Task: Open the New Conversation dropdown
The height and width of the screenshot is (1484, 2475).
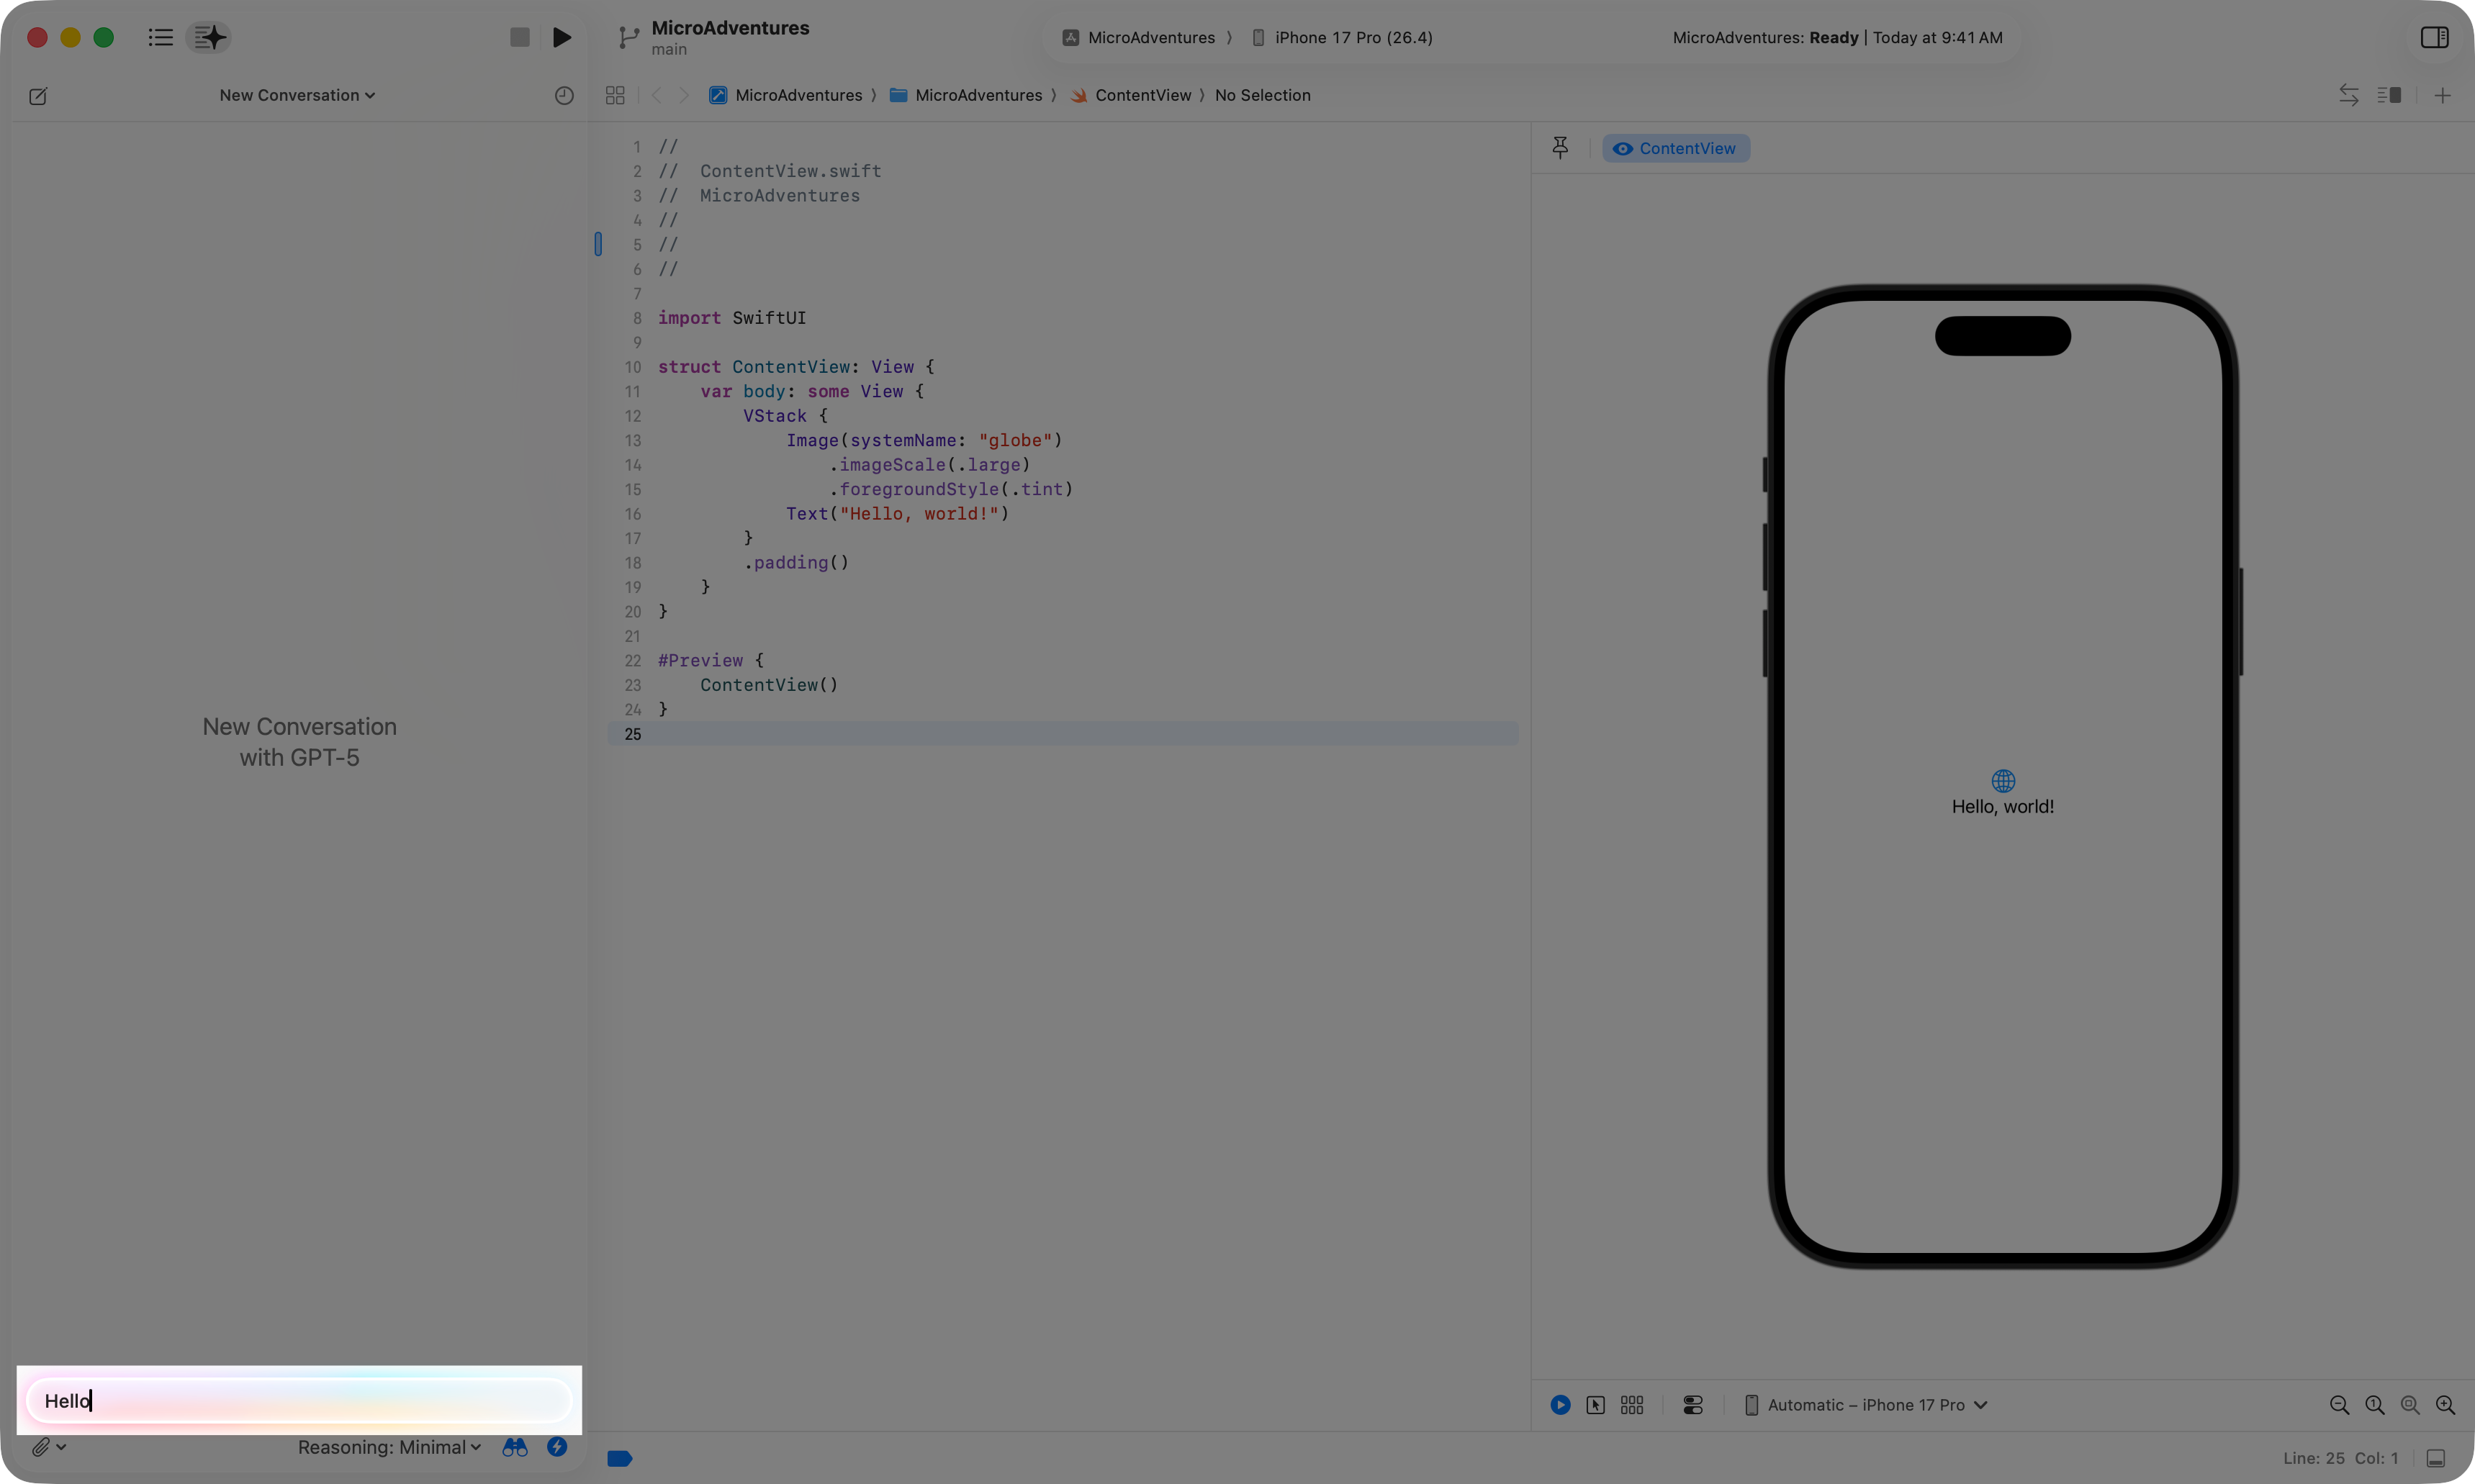Action: (x=297, y=96)
